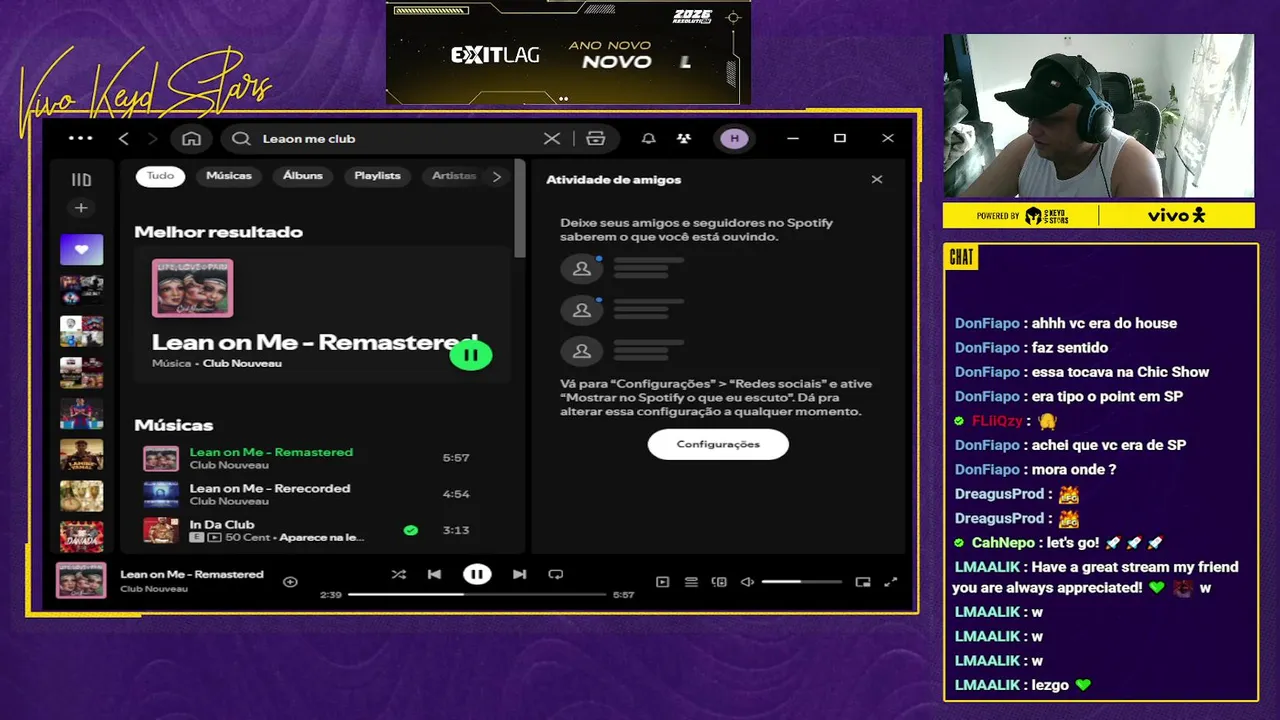The image size is (1280, 720).
Task: Open the Browse icon in search bar
Action: pyautogui.click(x=596, y=138)
